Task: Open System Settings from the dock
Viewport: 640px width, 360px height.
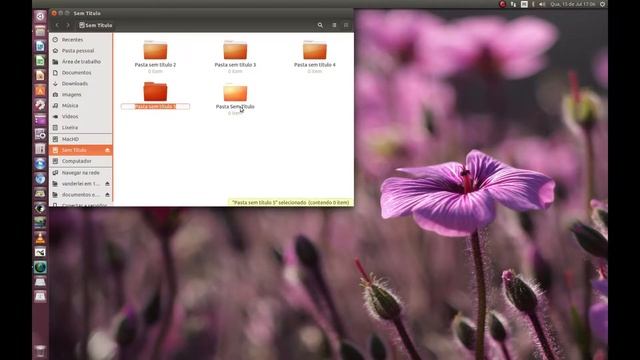Action: (x=40, y=105)
